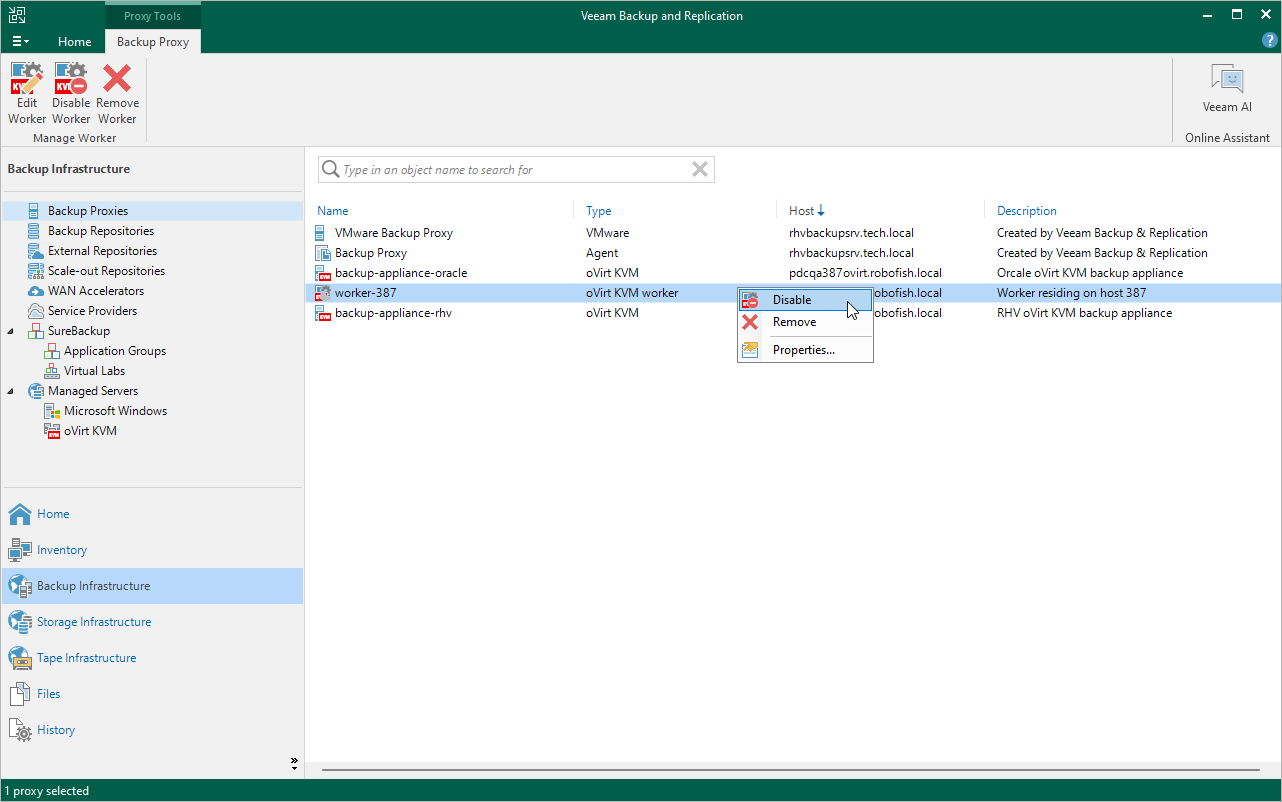
Task: Open the help question mark icon
Action: point(1270,41)
